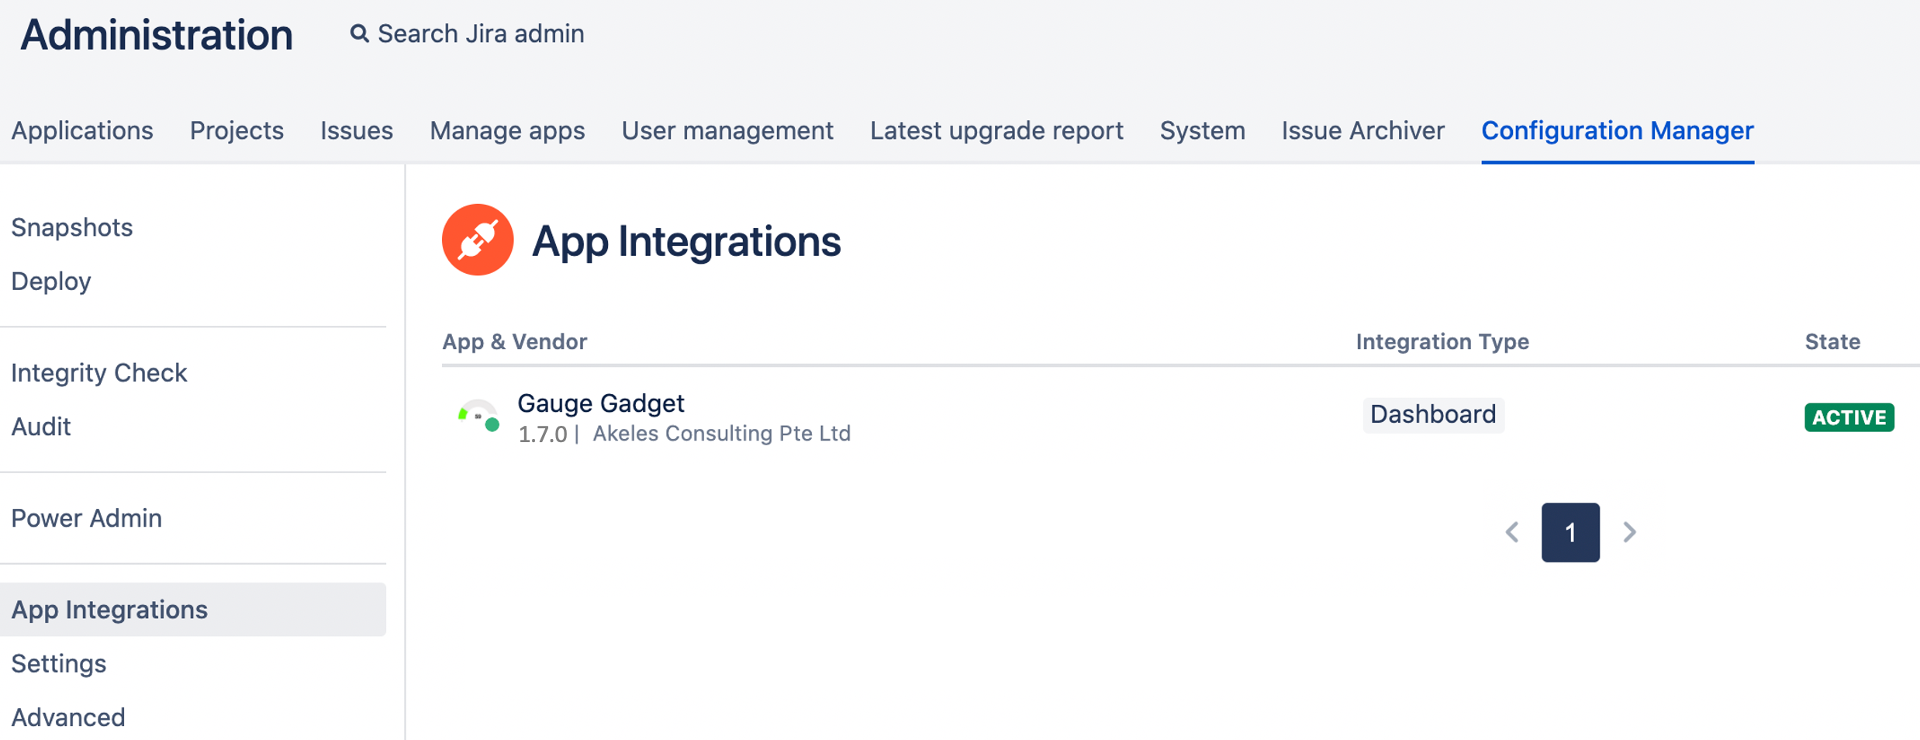Viewport: 1920px width, 740px height.
Task: Go to next page arrow
Action: (1629, 532)
